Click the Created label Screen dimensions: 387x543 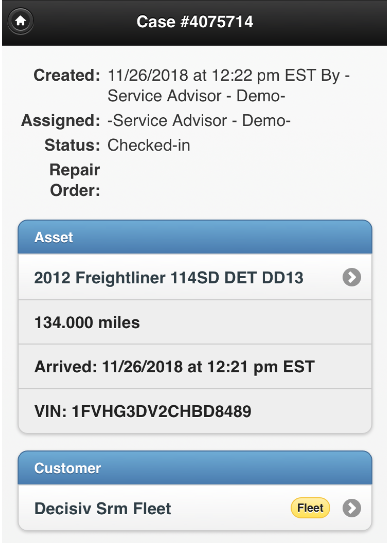[67, 75]
